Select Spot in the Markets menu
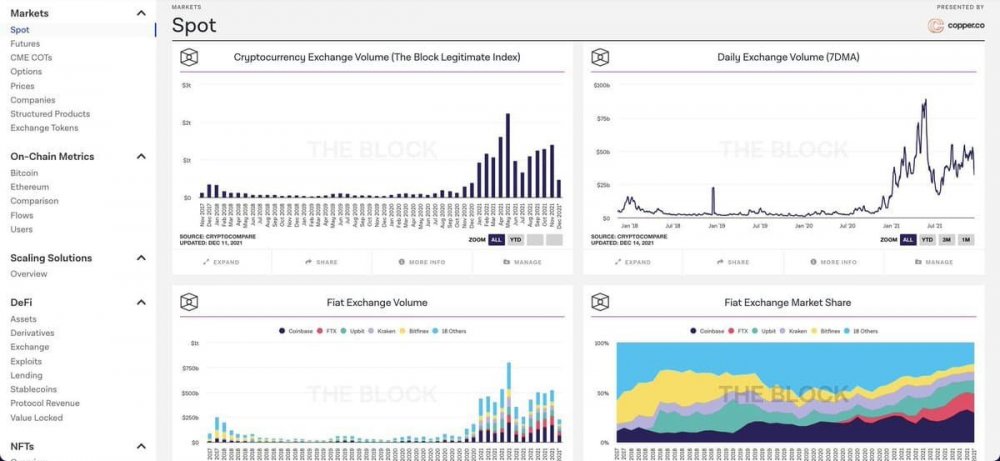 tap(20, 30)
